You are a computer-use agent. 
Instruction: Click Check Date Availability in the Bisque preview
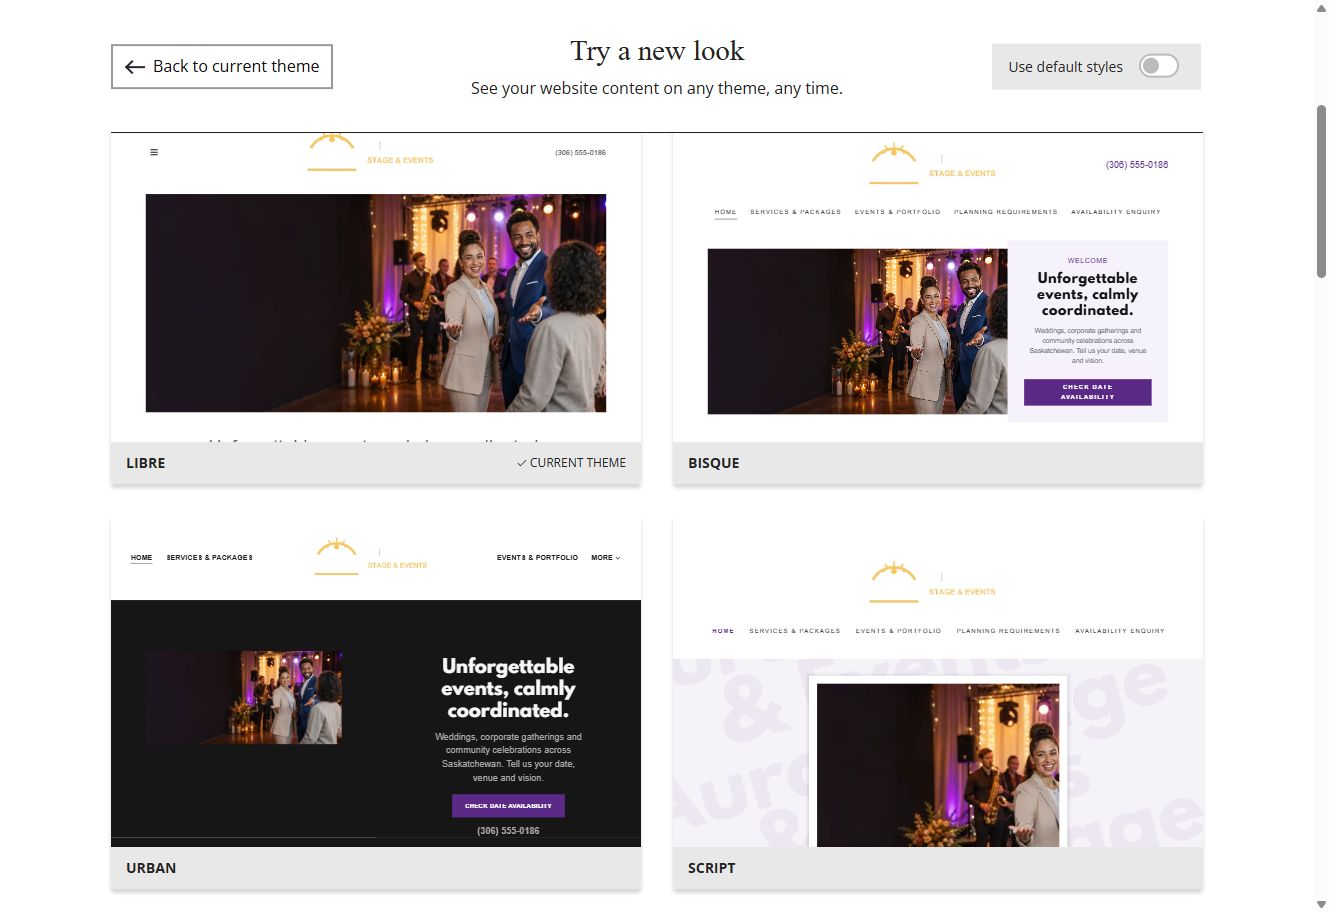click(1088, 392)
